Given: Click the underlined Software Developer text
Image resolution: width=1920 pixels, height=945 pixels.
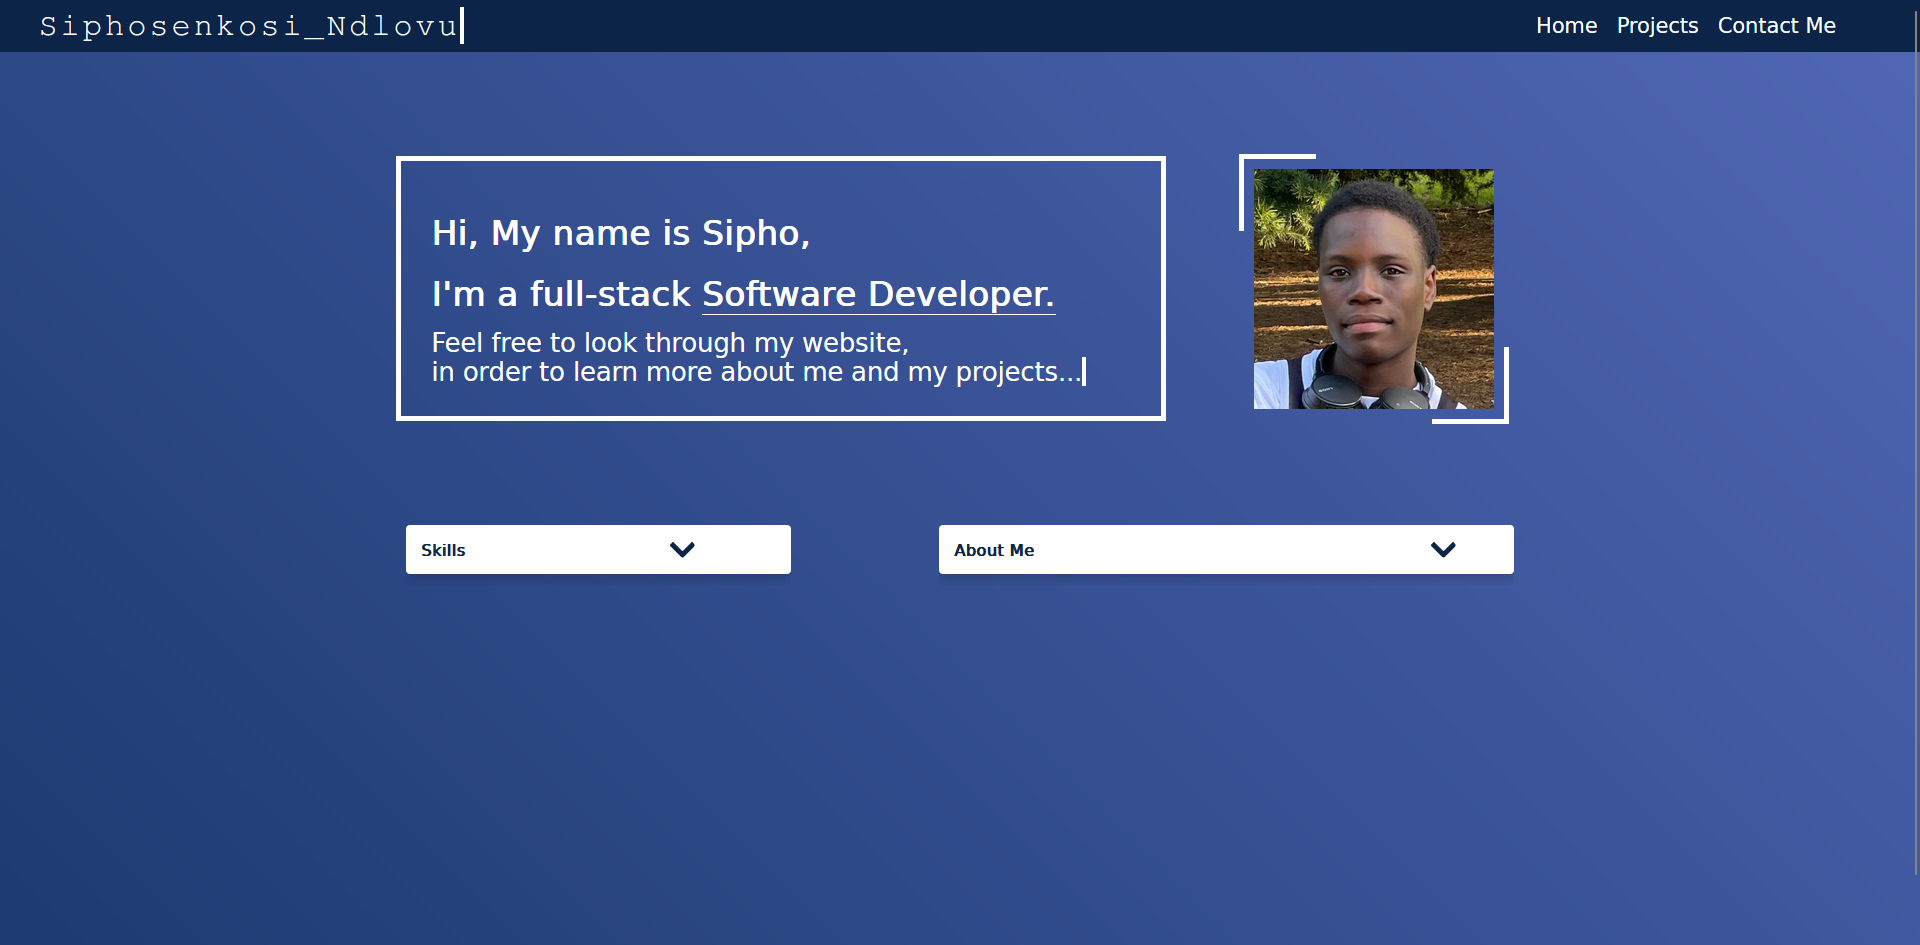Looking at the screenshot, I should [x=878, y=294].
